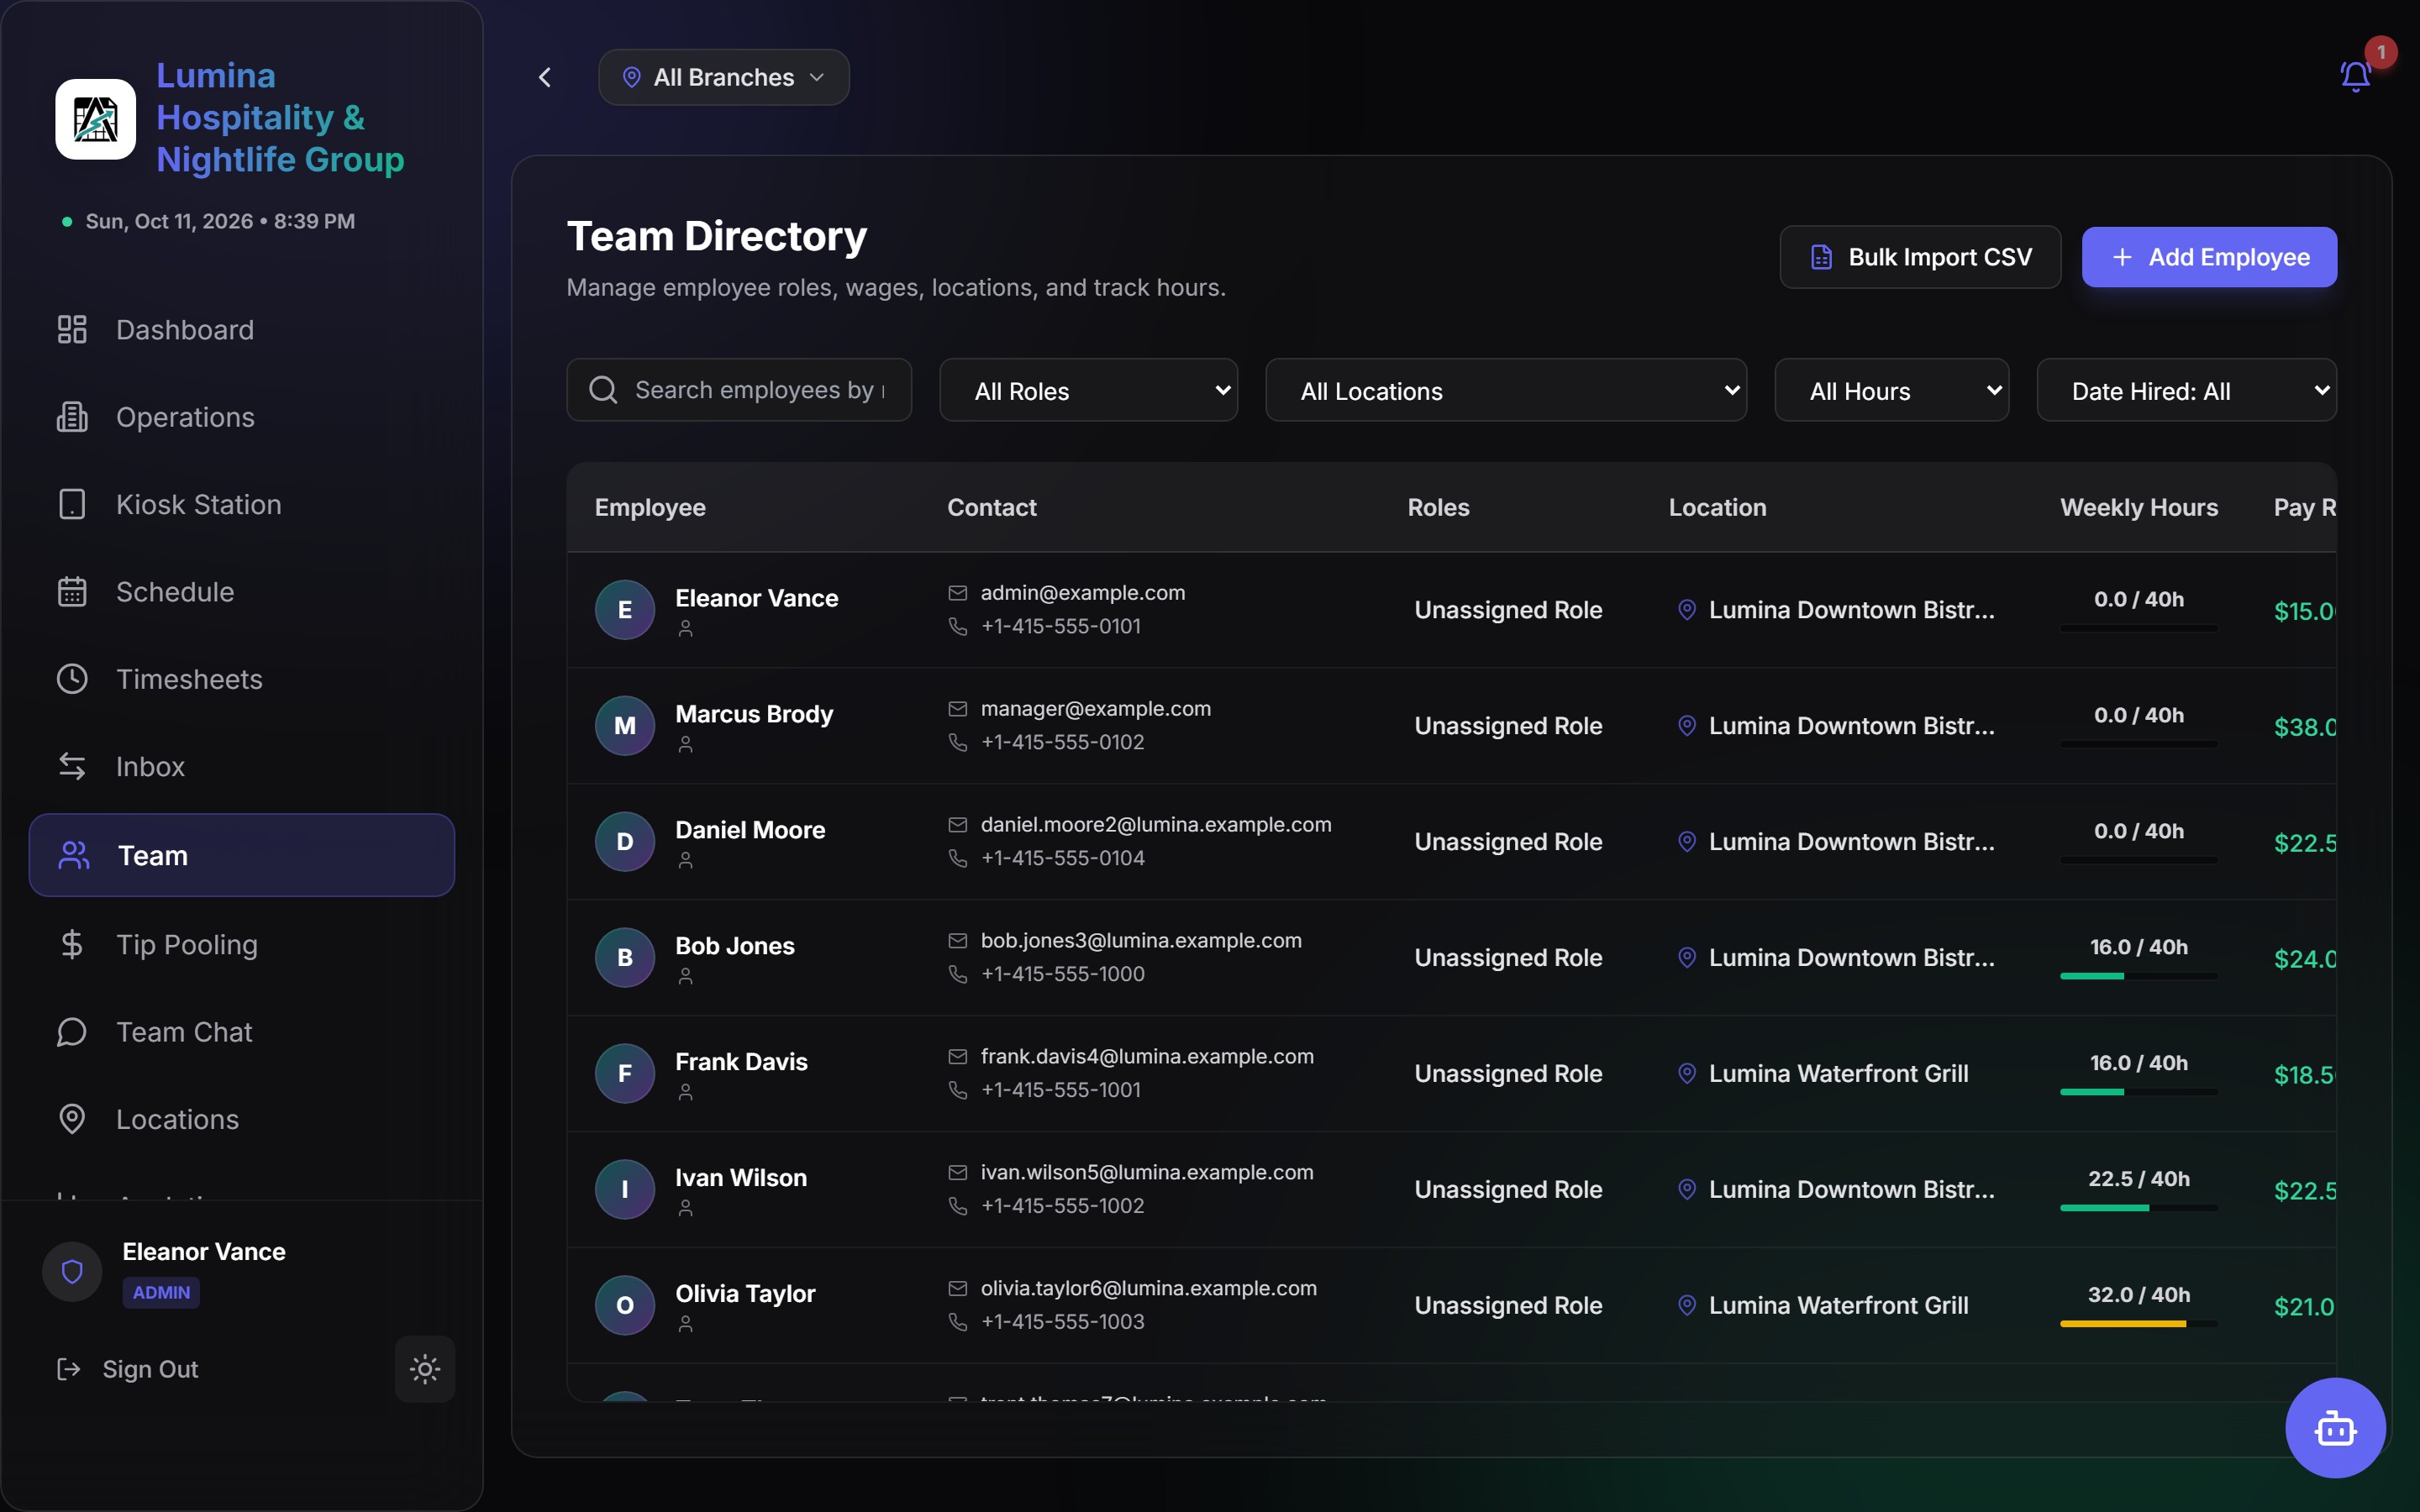Click Eleanor Vance's E avatar in table
2420x1512 pixels.
tap(625, 610)
